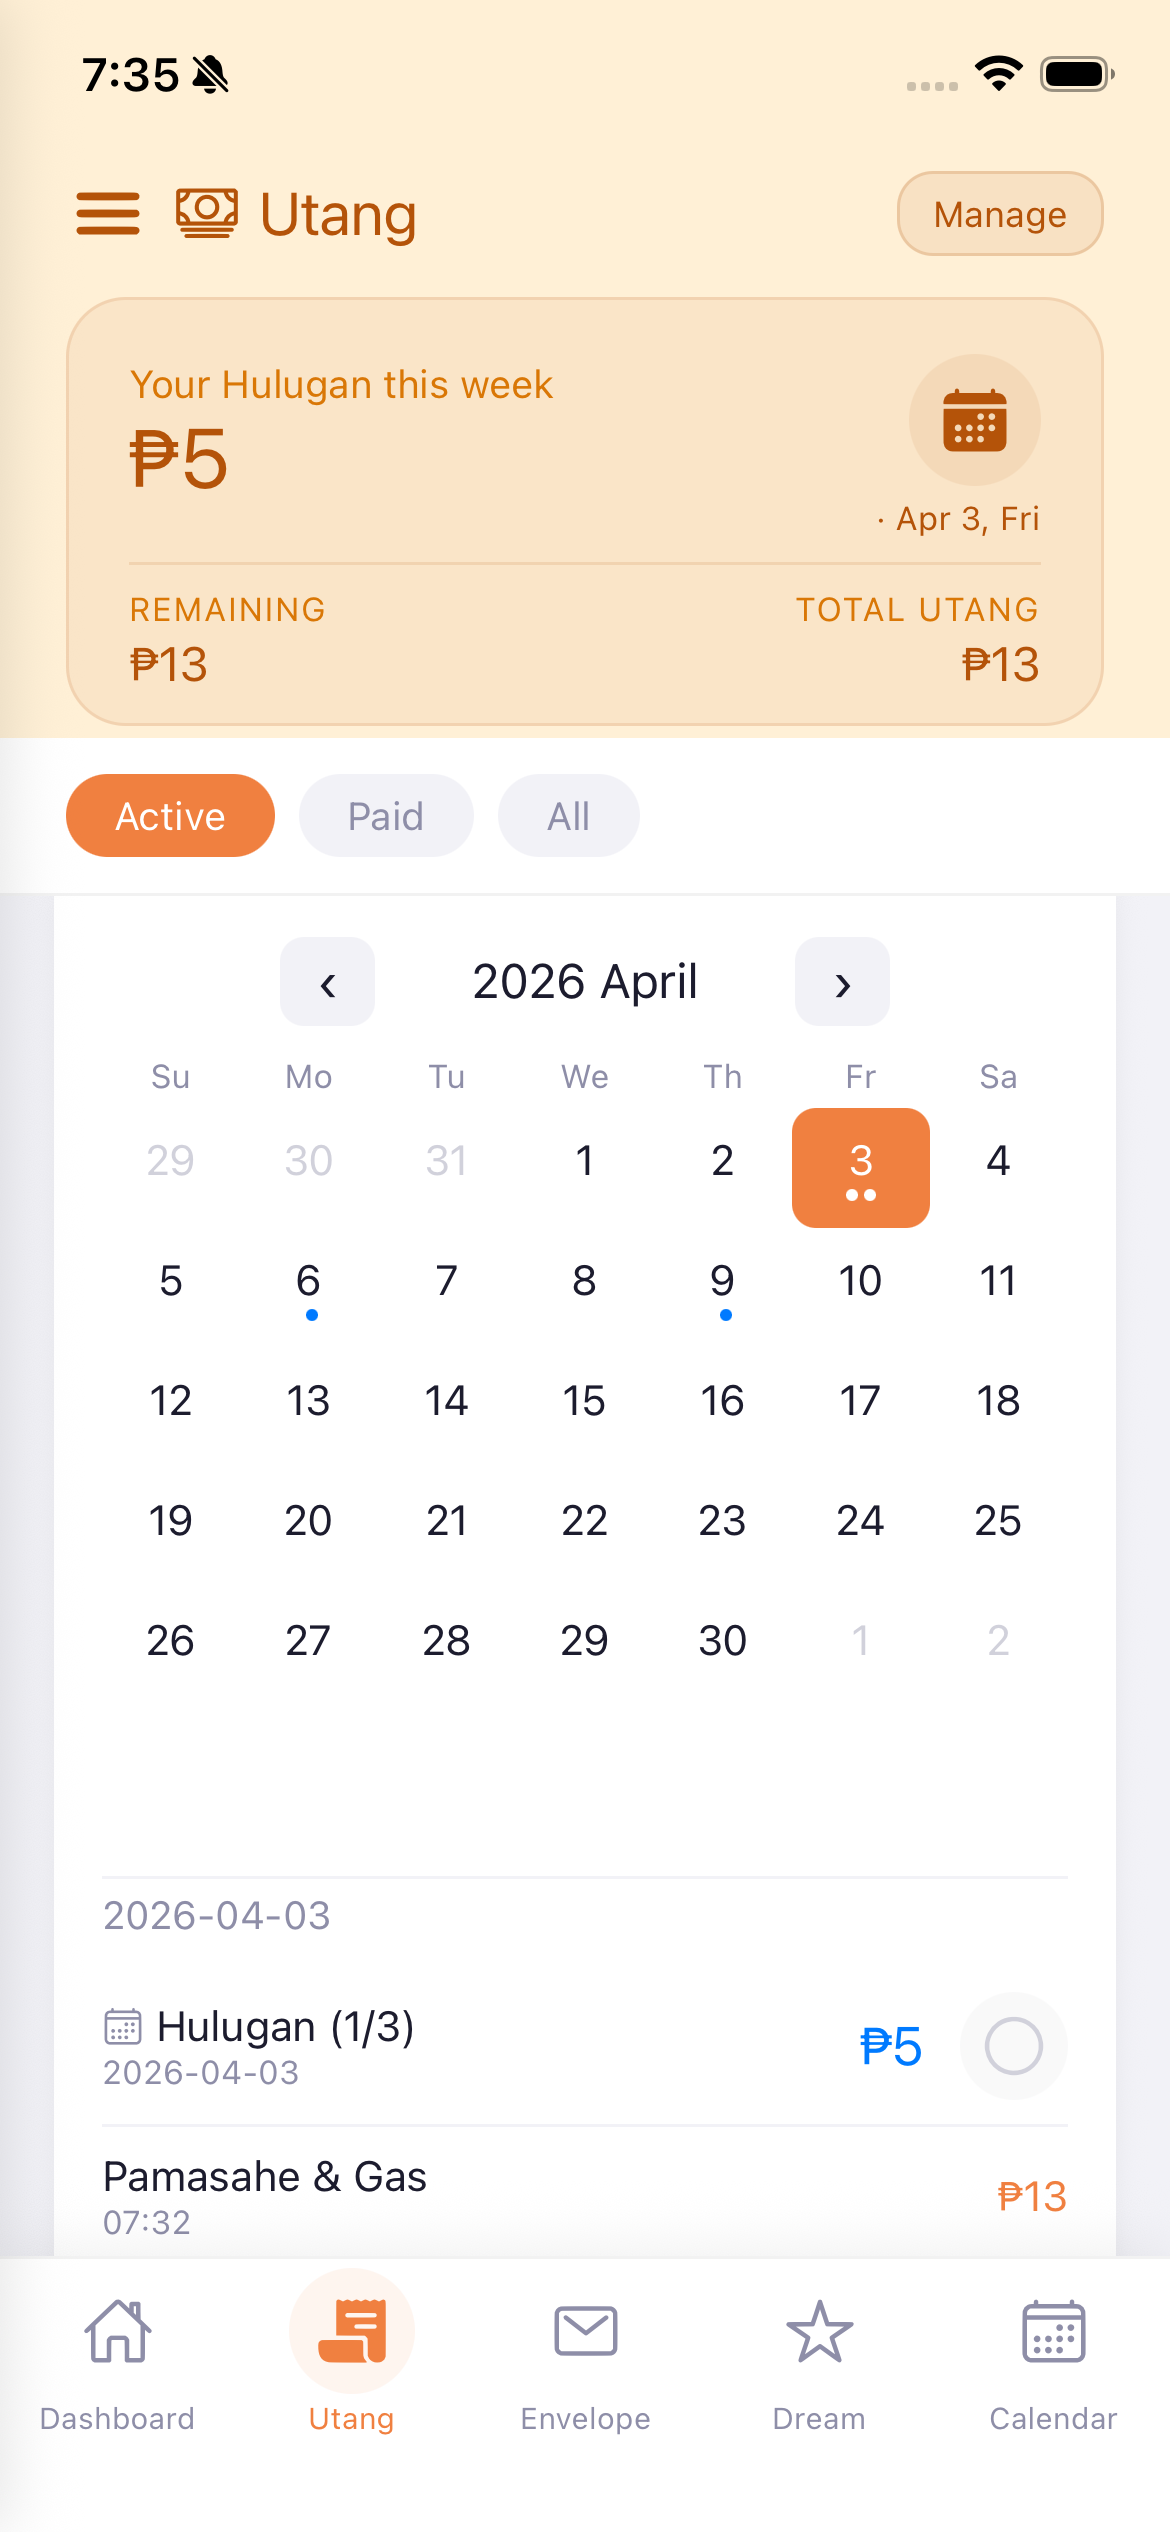Tap the 2026 April month title
The width and height of the screenshot is (1170, 2532).
(x=585, y=982)
